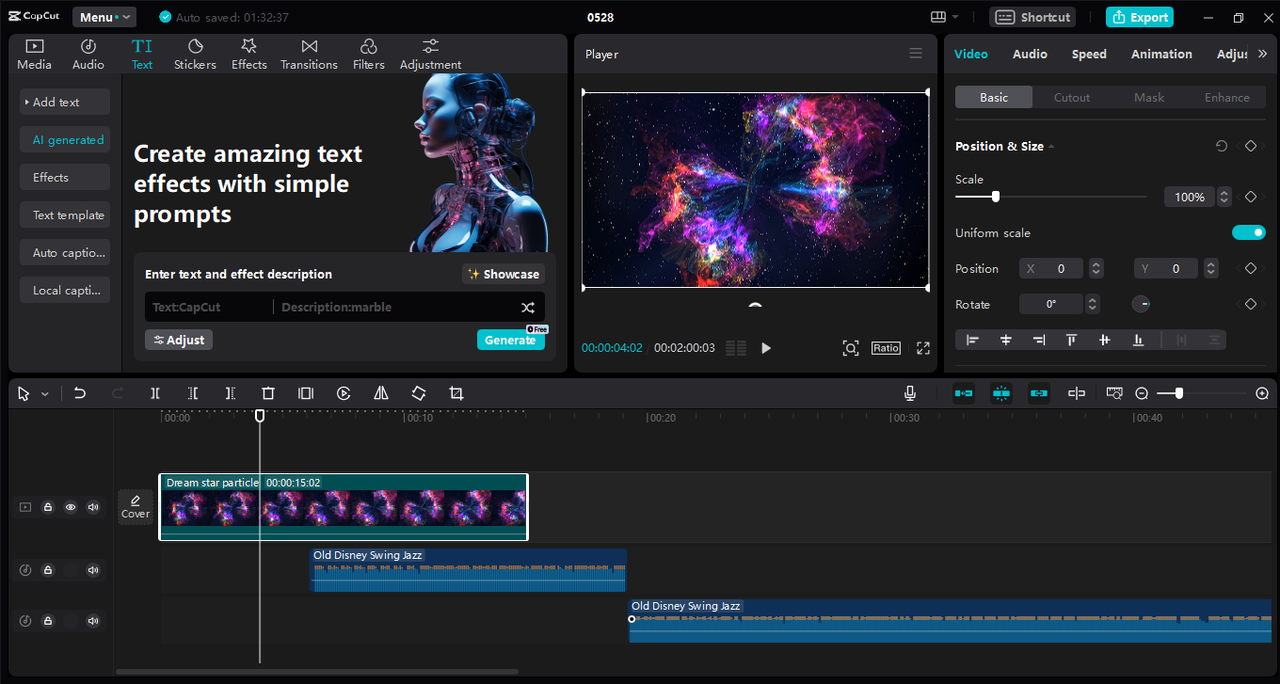The width and height of the screenshot is (1280, 684).
Task: Open the Effects panel in top toolbar
Action: click(249, 54)
